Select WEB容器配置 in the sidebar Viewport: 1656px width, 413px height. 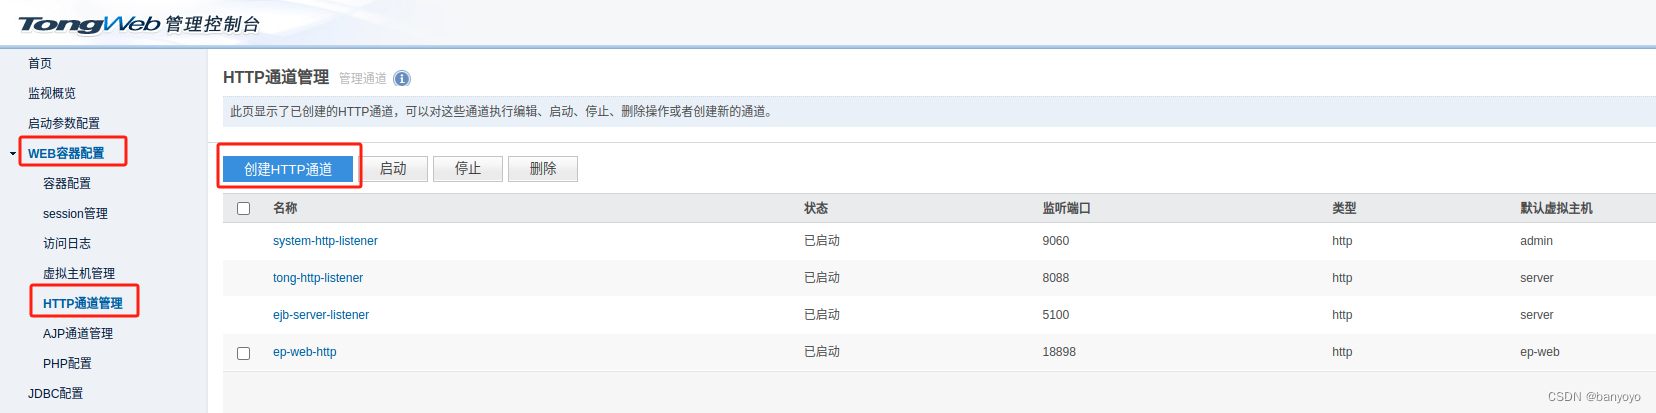pos(66,153)
